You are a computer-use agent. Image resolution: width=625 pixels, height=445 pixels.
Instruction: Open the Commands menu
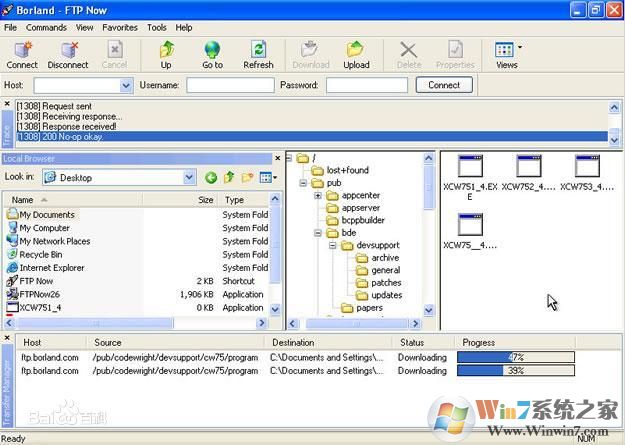[46, 27]
